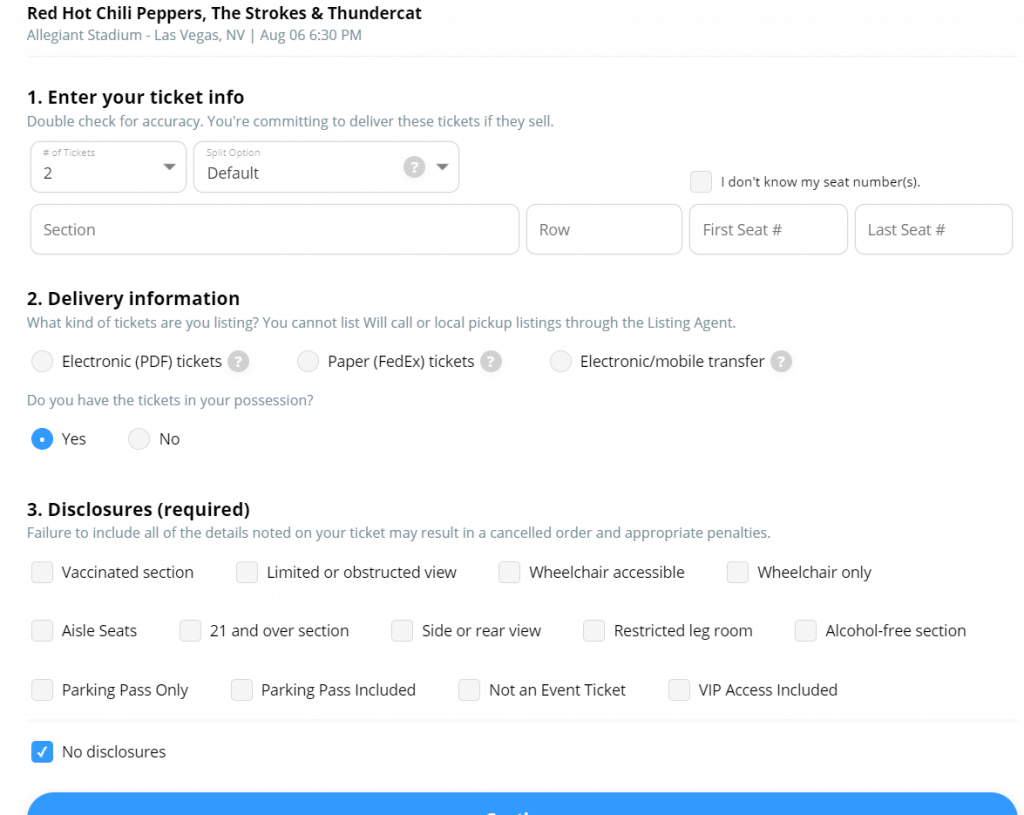Show help for Electronic (PDF) tickets
Viewport: 1024px width, 815px height.
click(238, 361)
